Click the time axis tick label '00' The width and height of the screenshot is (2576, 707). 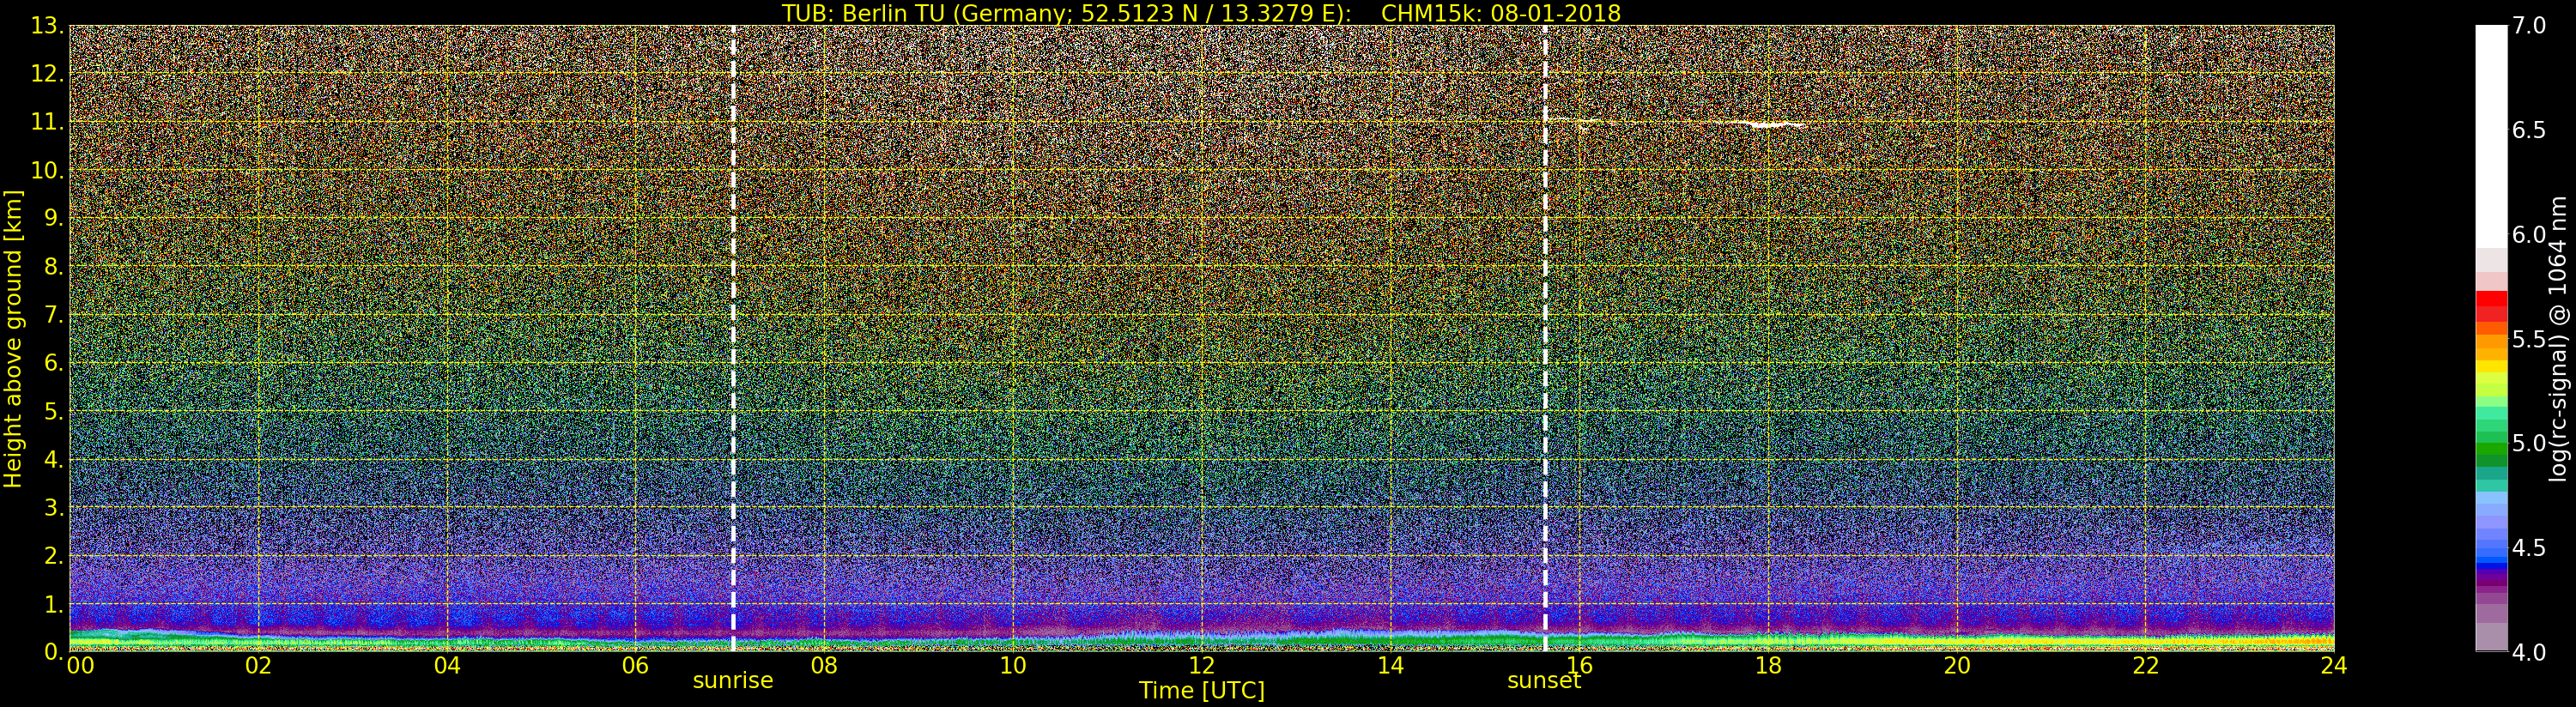pyautogui.click(x=80, y=666)
